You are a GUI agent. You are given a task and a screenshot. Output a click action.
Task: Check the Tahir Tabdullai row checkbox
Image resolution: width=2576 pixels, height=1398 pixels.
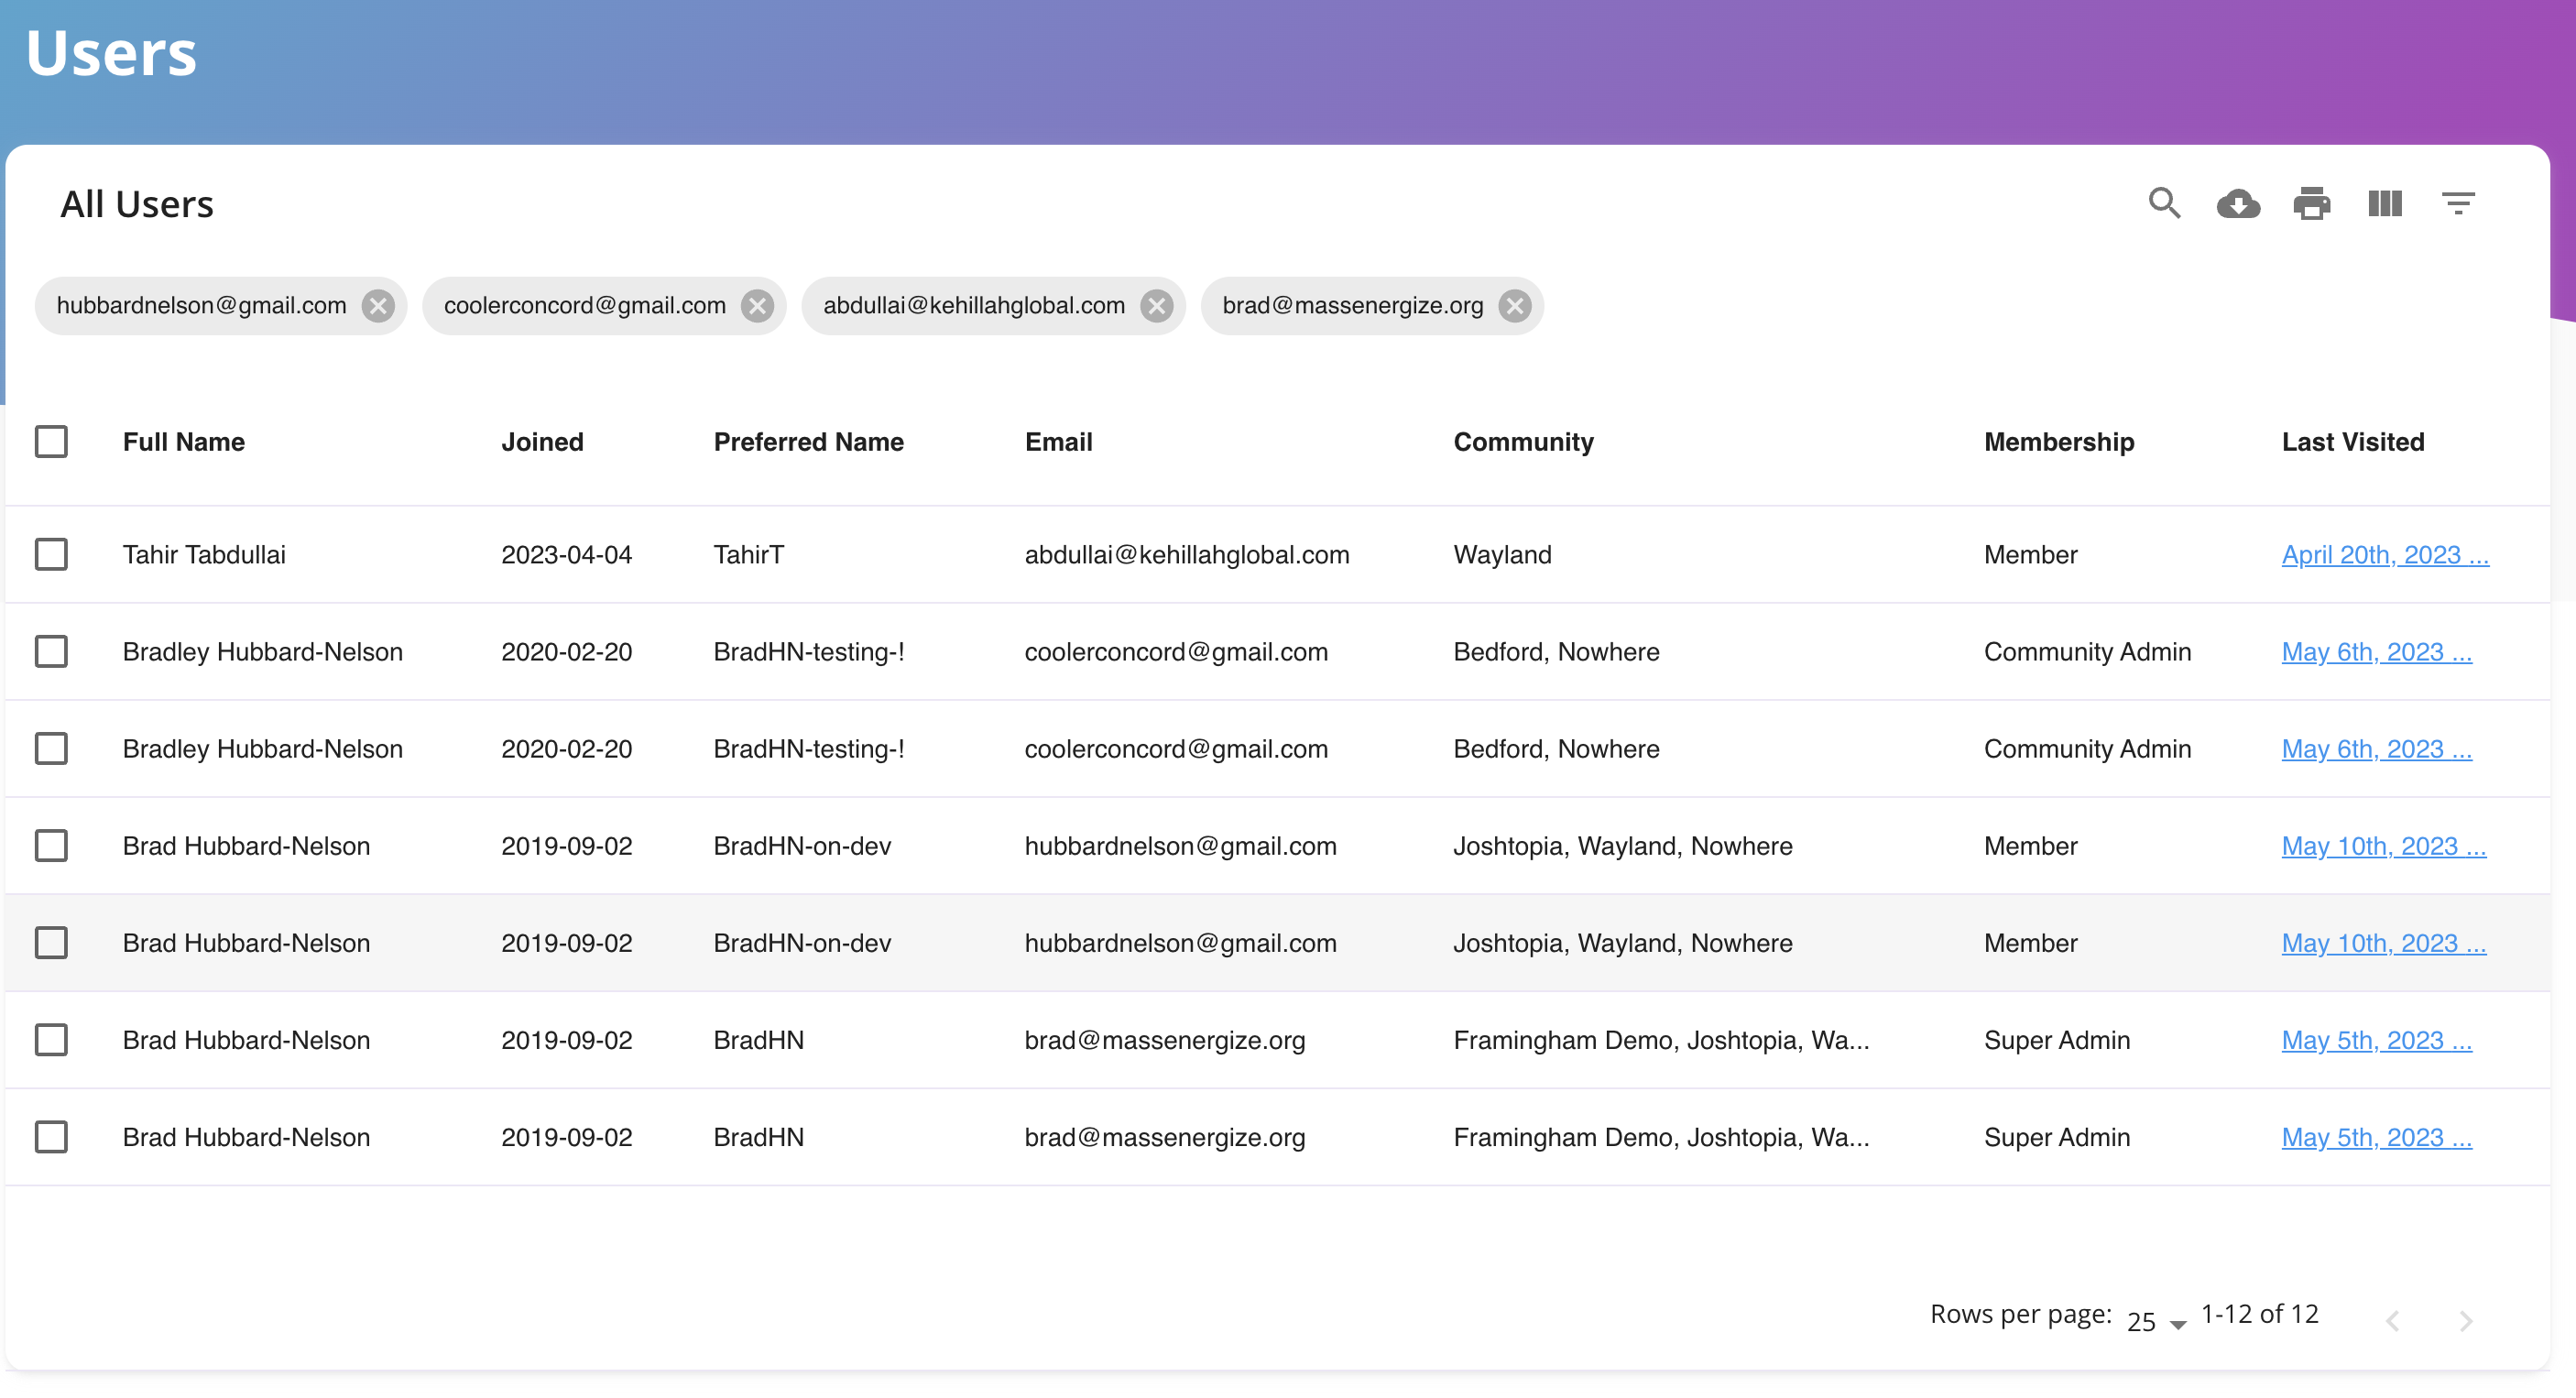click(51, 554)
